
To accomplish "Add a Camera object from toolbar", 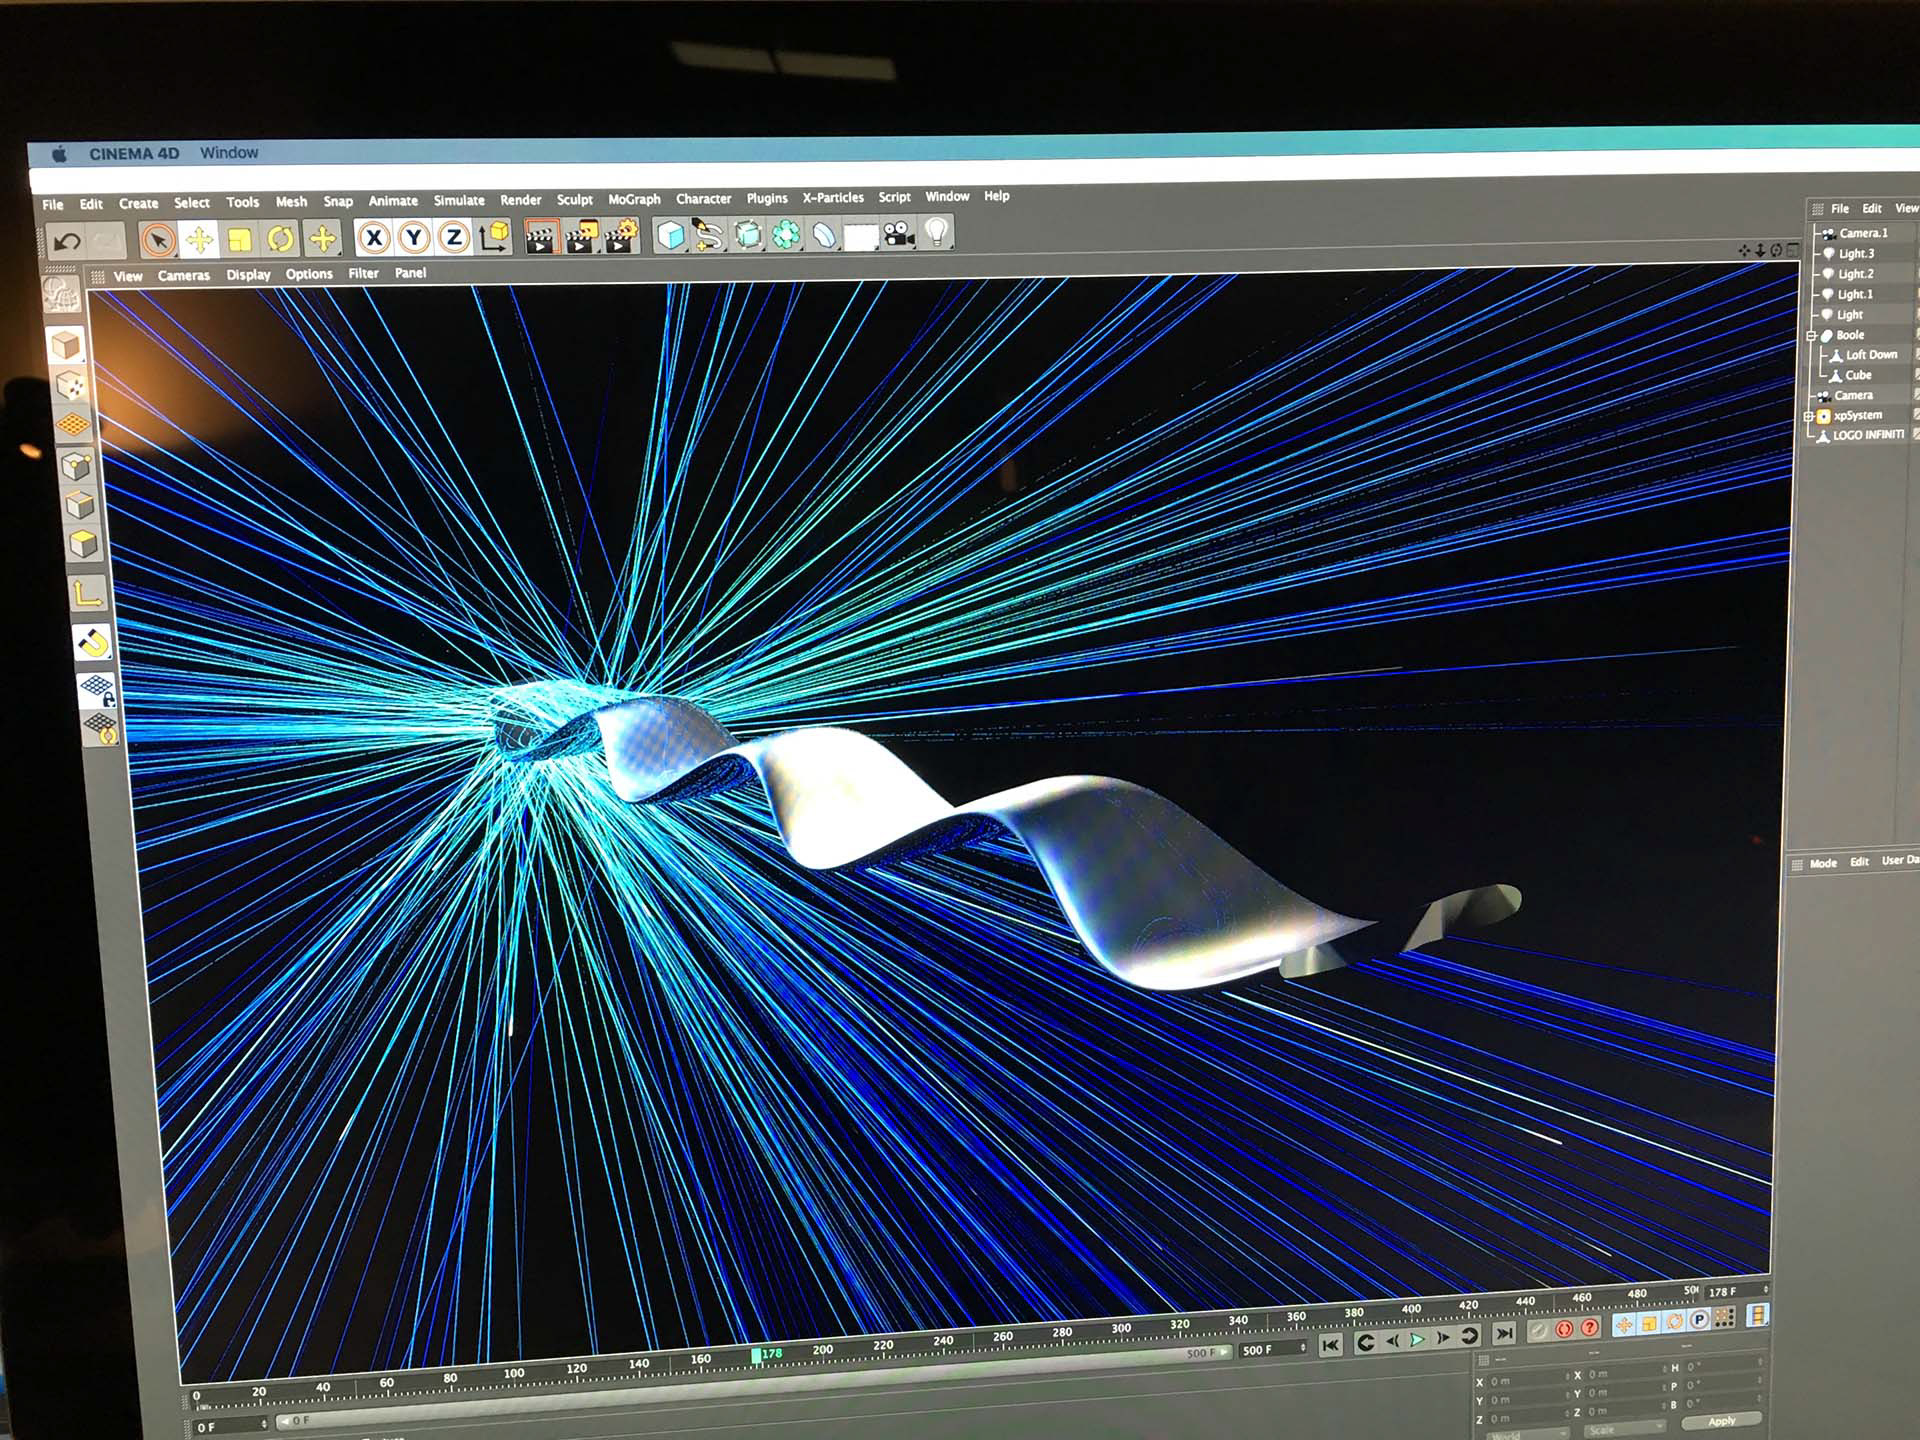I will [899, 234].
